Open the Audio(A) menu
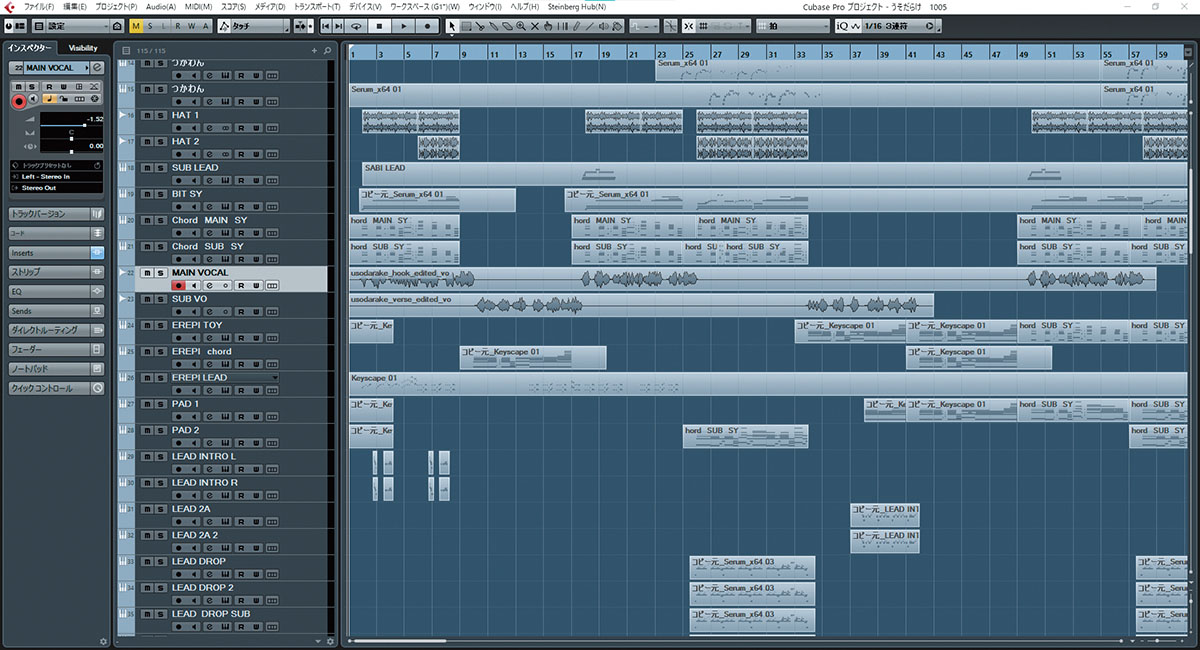Viewport: 1200px width, 650px height. 160,7
